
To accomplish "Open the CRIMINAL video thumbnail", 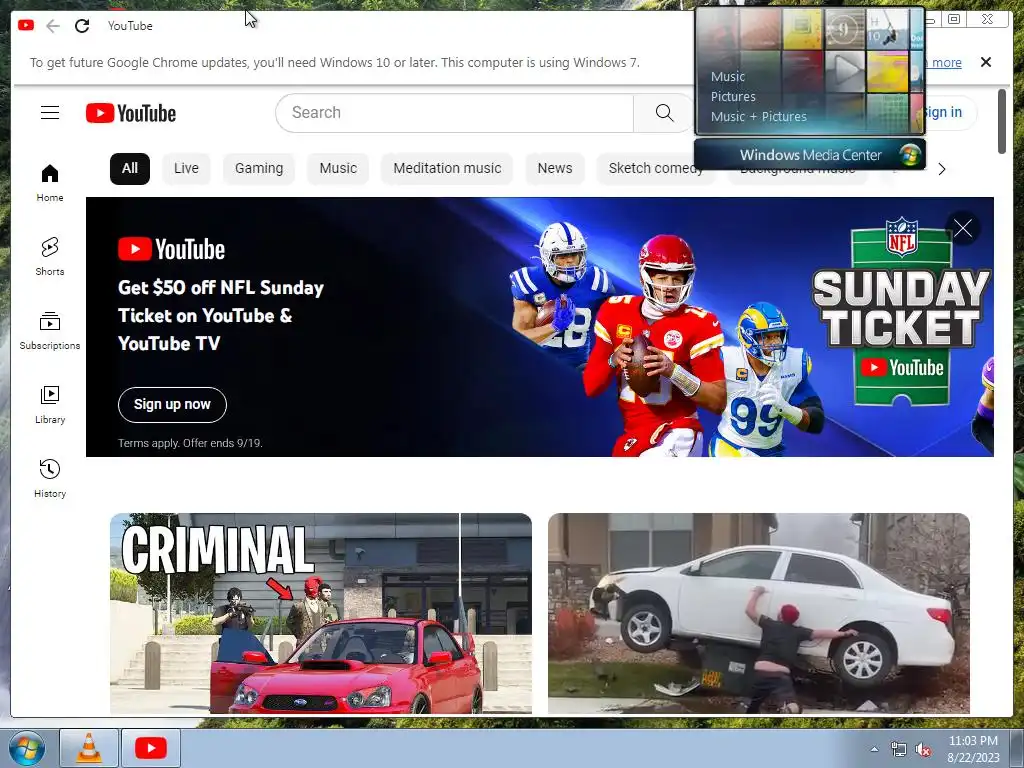I will click(321, 613).
